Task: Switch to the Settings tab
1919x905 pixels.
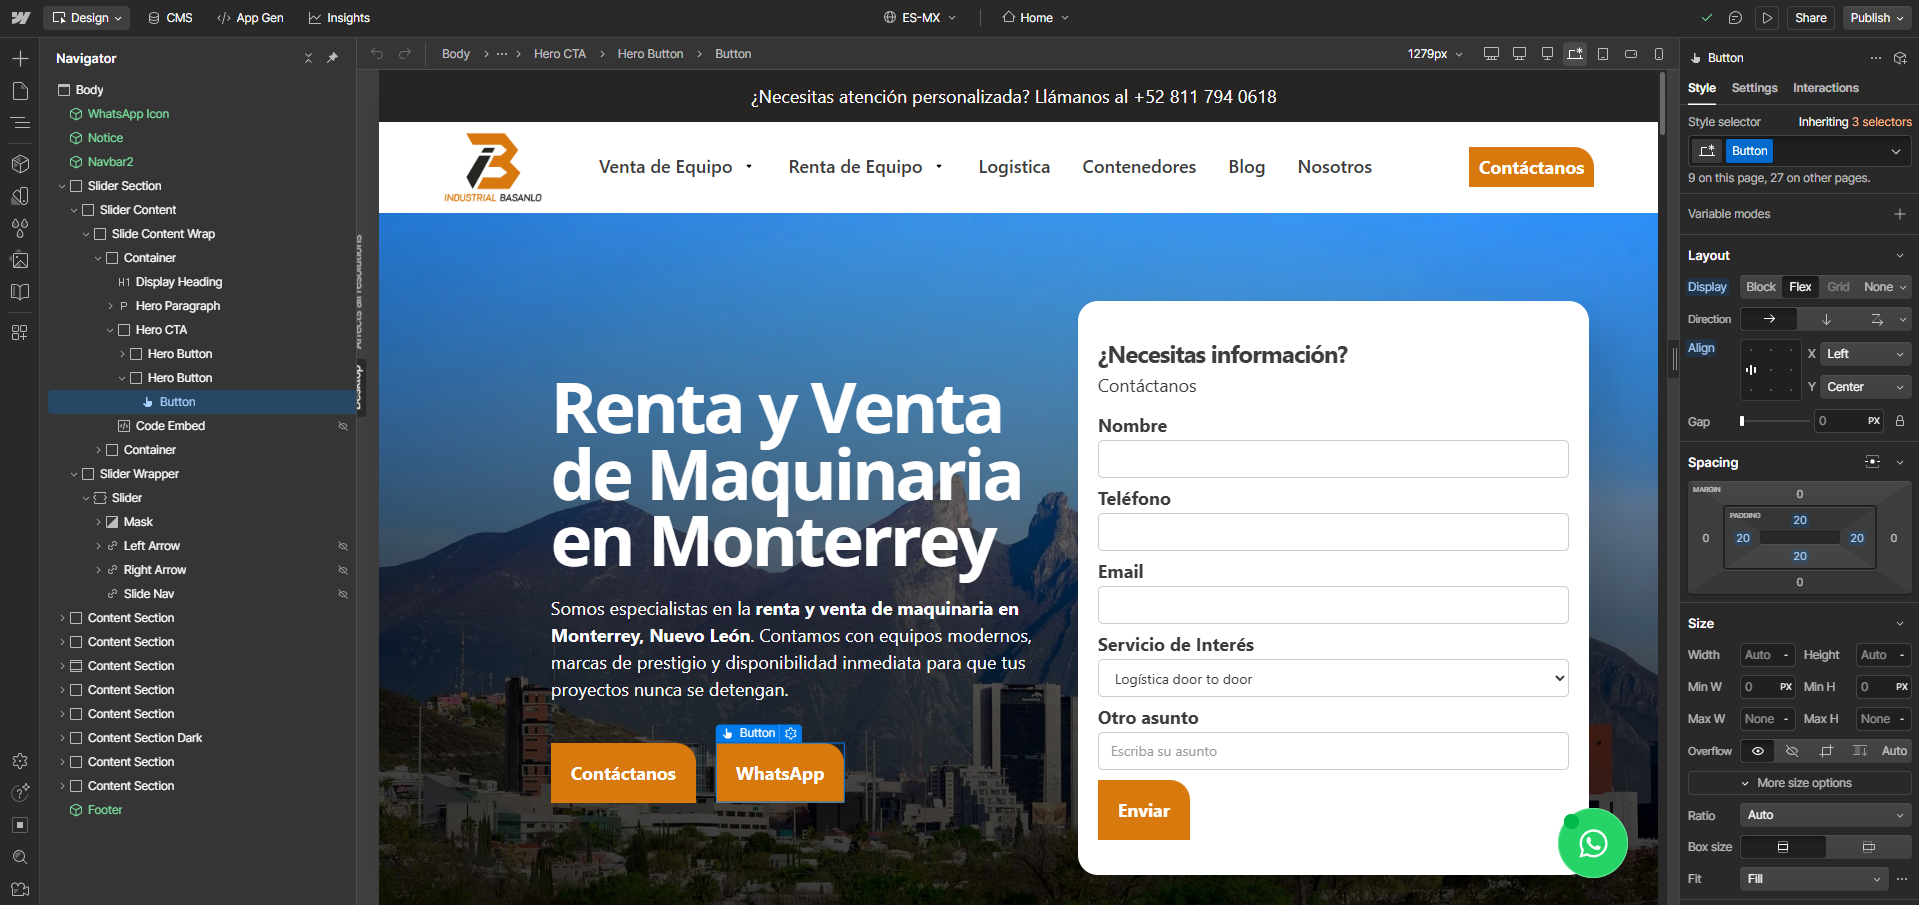Action: pos(1754,88)
